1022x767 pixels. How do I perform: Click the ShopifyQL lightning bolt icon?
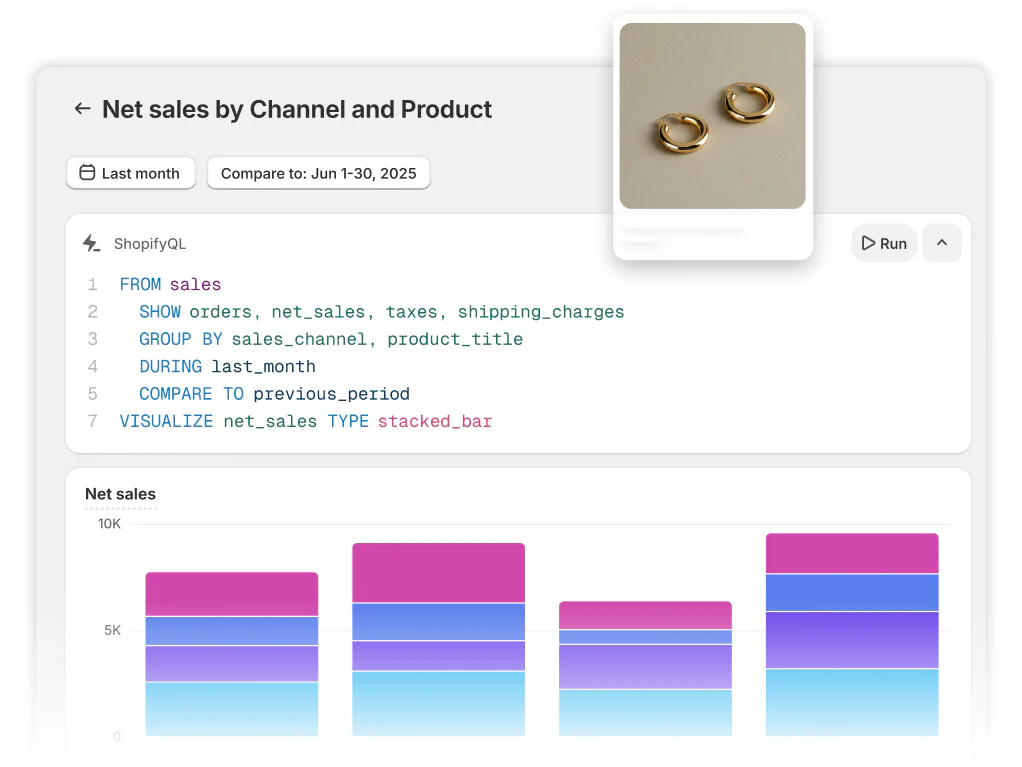point(91,243)
